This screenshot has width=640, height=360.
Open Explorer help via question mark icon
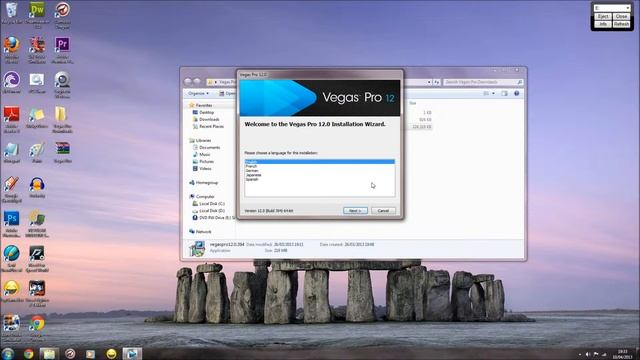tap(516, 93)
